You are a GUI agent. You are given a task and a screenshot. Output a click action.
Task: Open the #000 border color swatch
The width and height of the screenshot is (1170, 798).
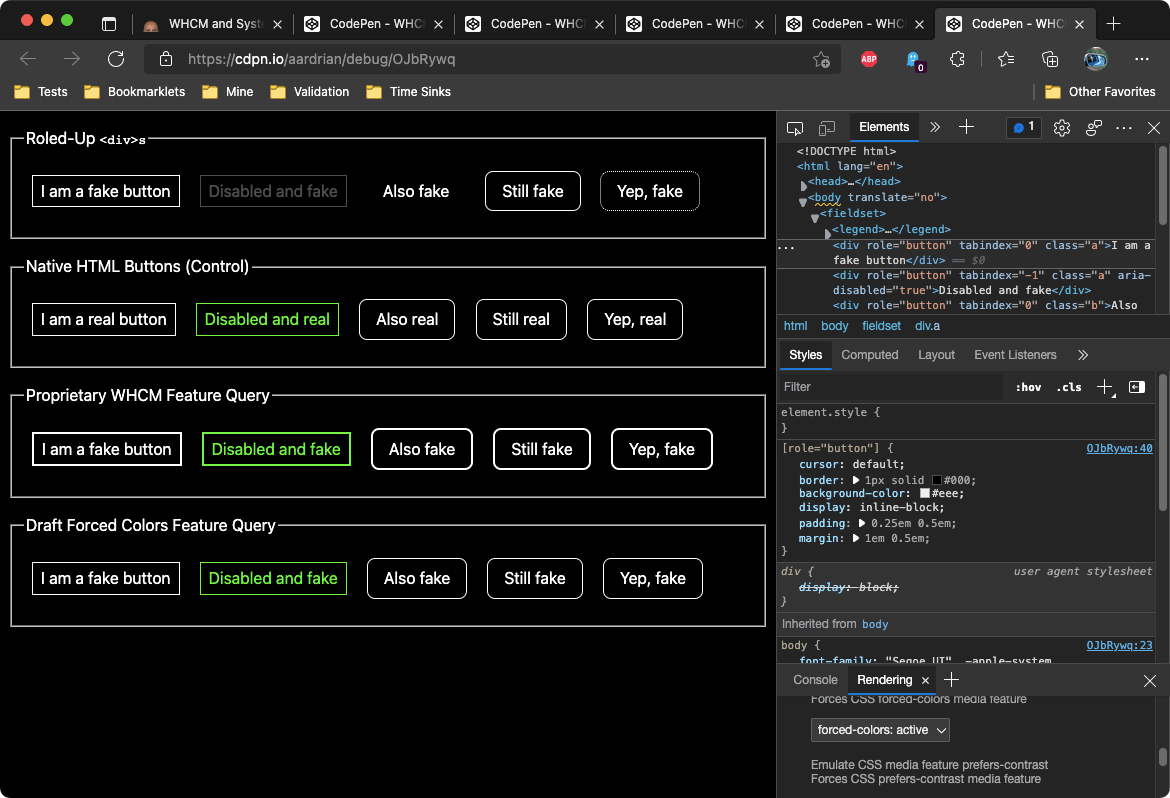point(936,480)
